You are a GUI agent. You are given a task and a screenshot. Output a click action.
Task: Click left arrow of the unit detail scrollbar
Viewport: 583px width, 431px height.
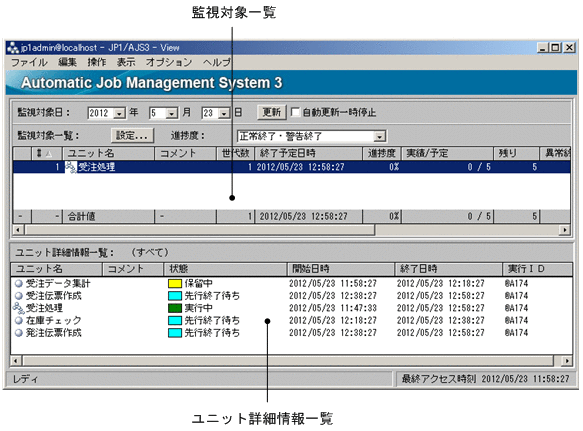[16, 360]
